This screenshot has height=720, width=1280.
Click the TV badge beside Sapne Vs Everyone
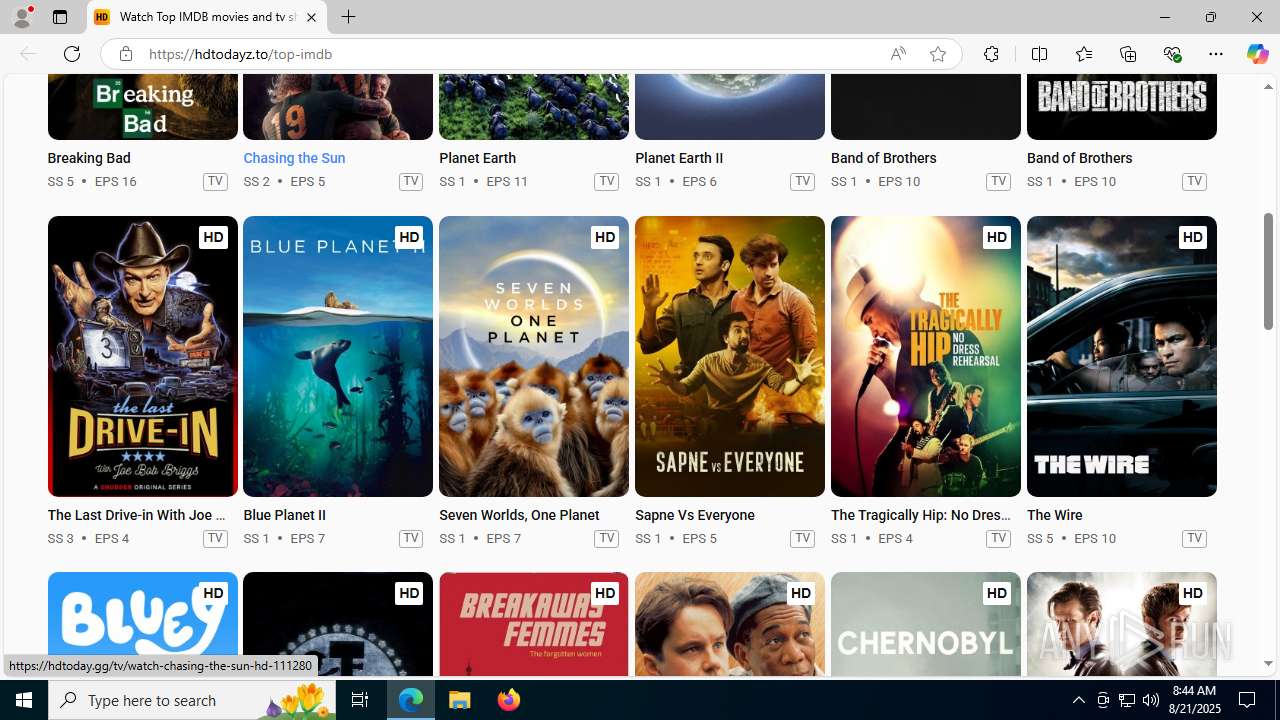[x=802, y=538]
